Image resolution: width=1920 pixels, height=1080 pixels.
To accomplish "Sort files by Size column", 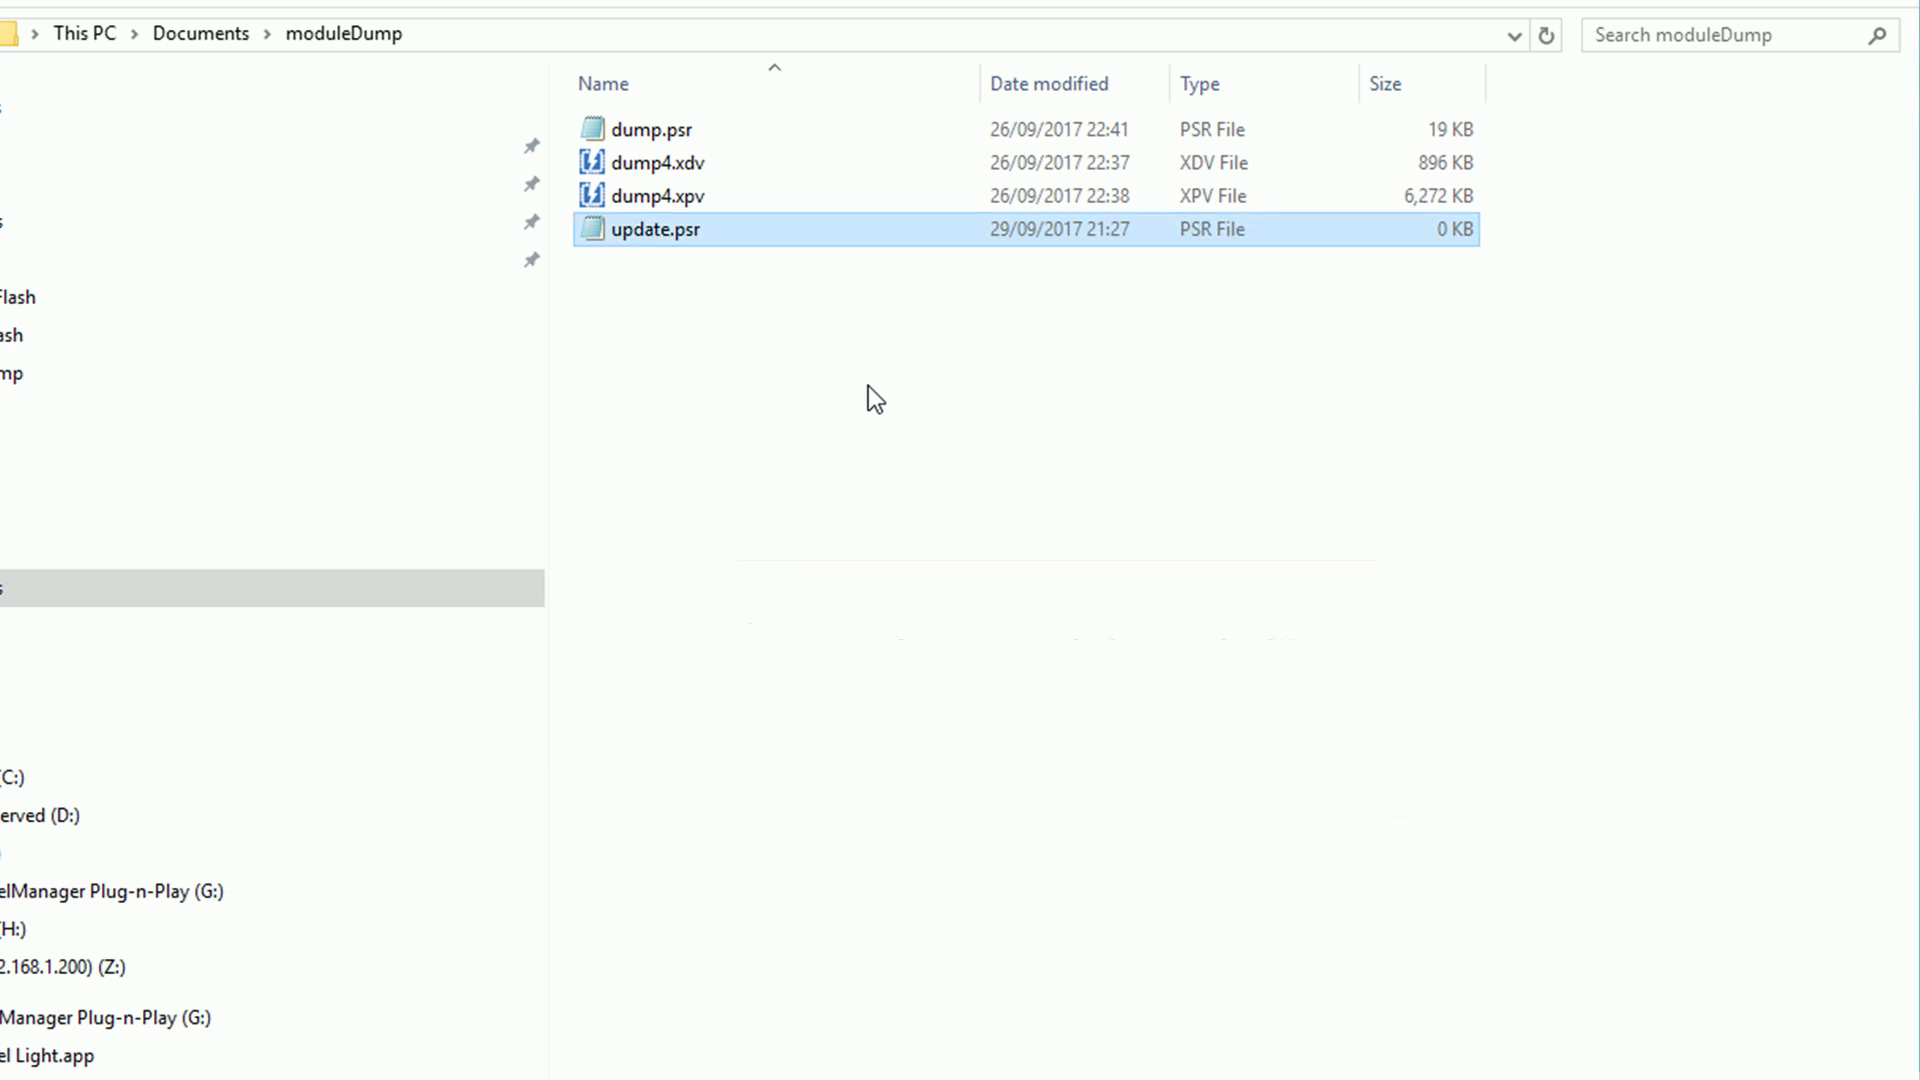I will pyautogui.click(x=1385, y=83).
